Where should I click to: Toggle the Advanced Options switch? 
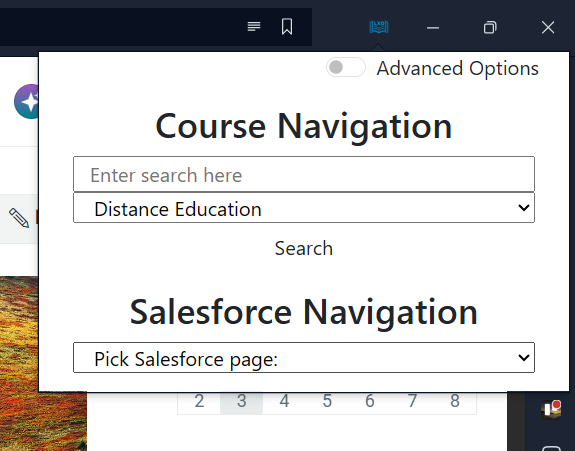click(346, 67)
